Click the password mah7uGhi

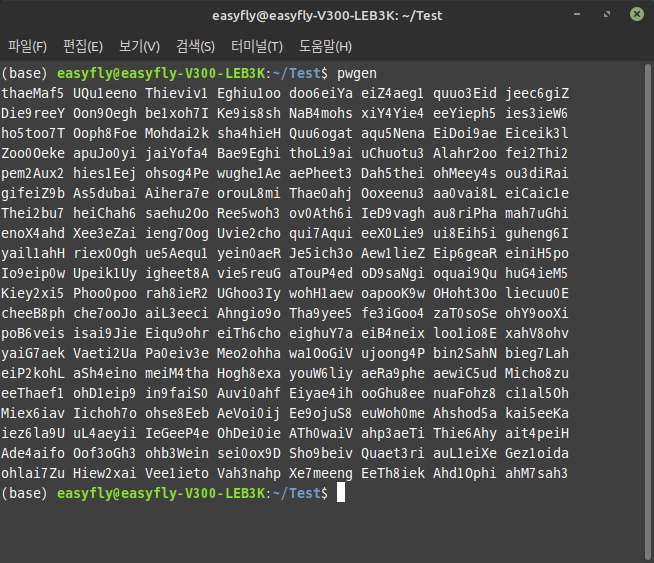tap(537, 214)
